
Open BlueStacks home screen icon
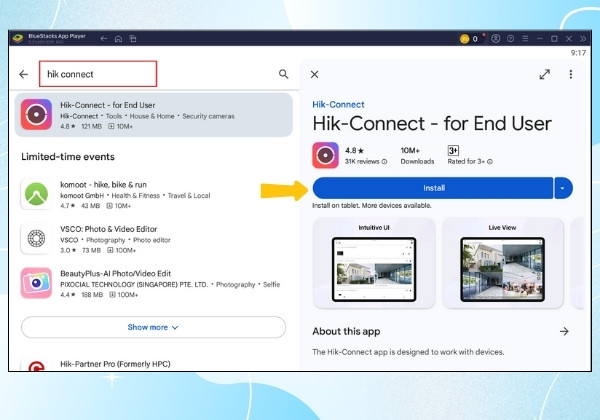(x=118, y=39)
